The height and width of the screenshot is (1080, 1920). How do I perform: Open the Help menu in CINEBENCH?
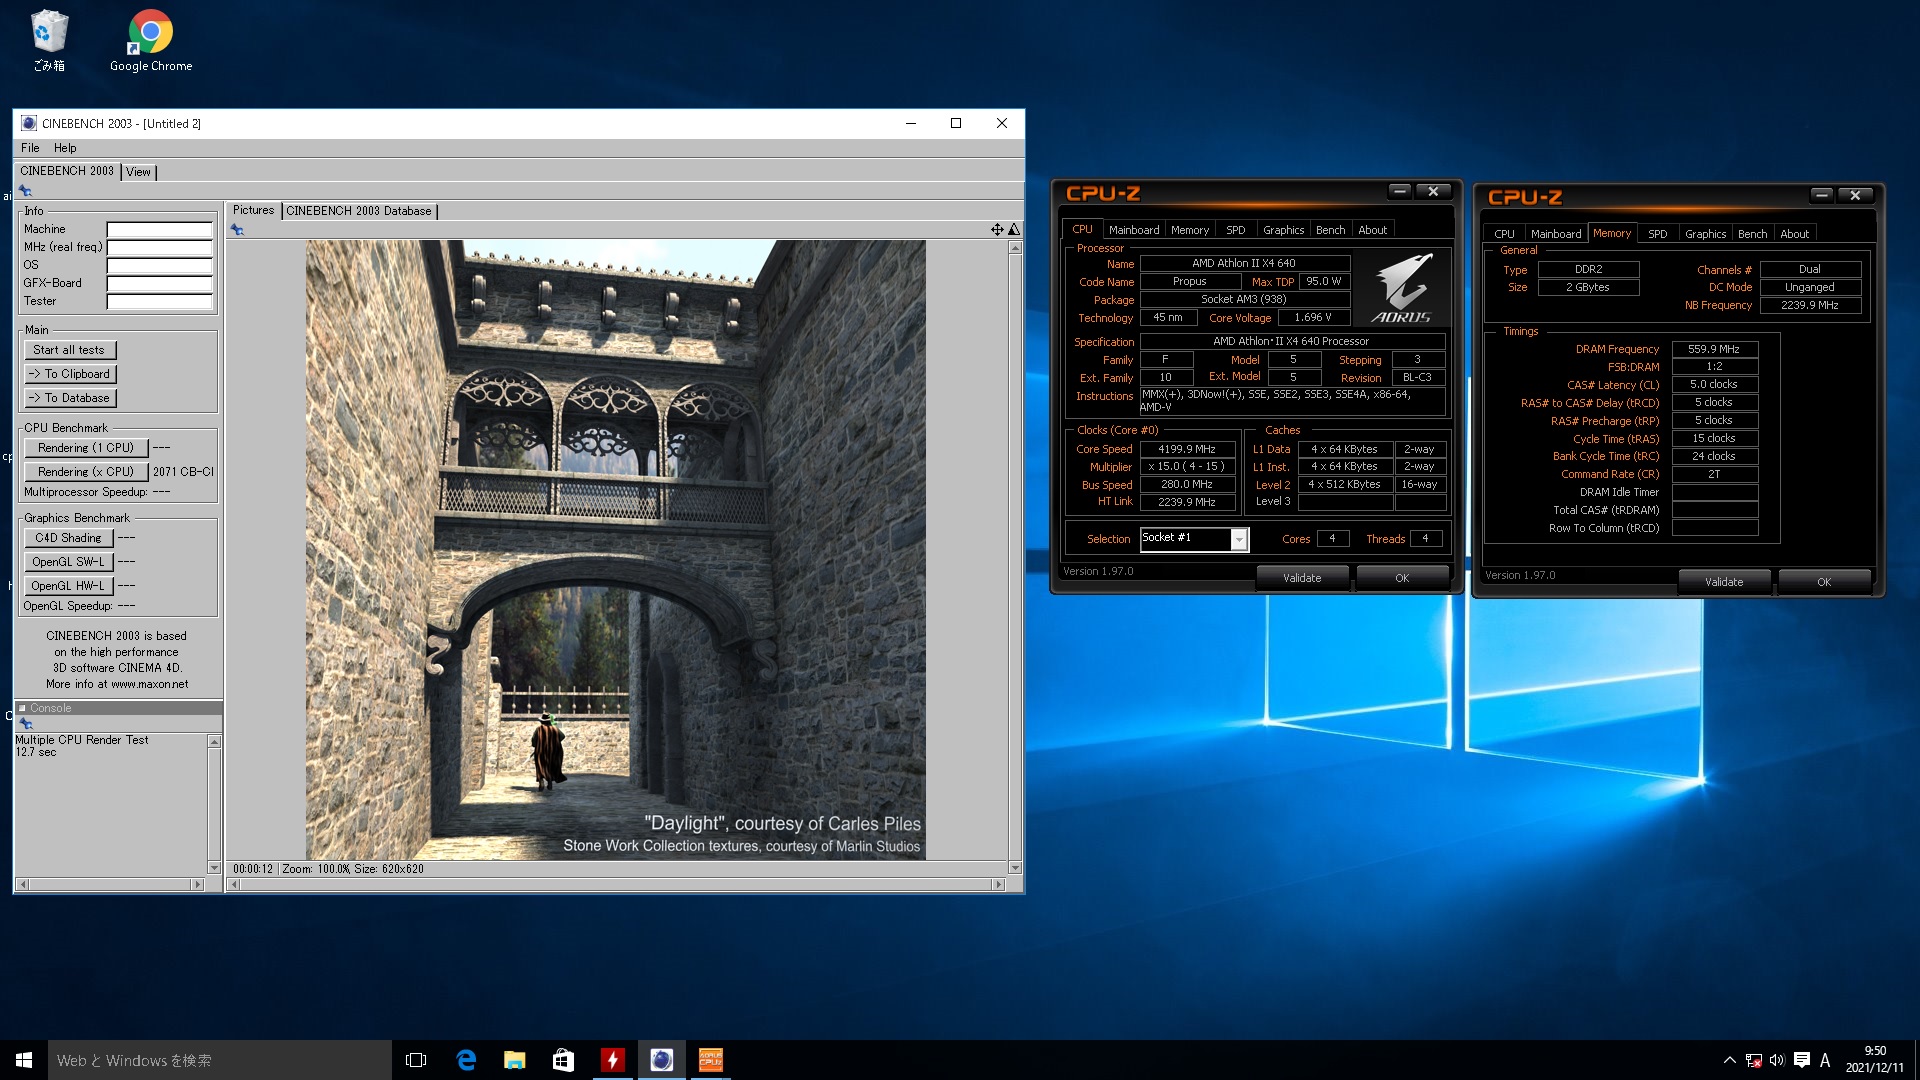click(65, 148)
